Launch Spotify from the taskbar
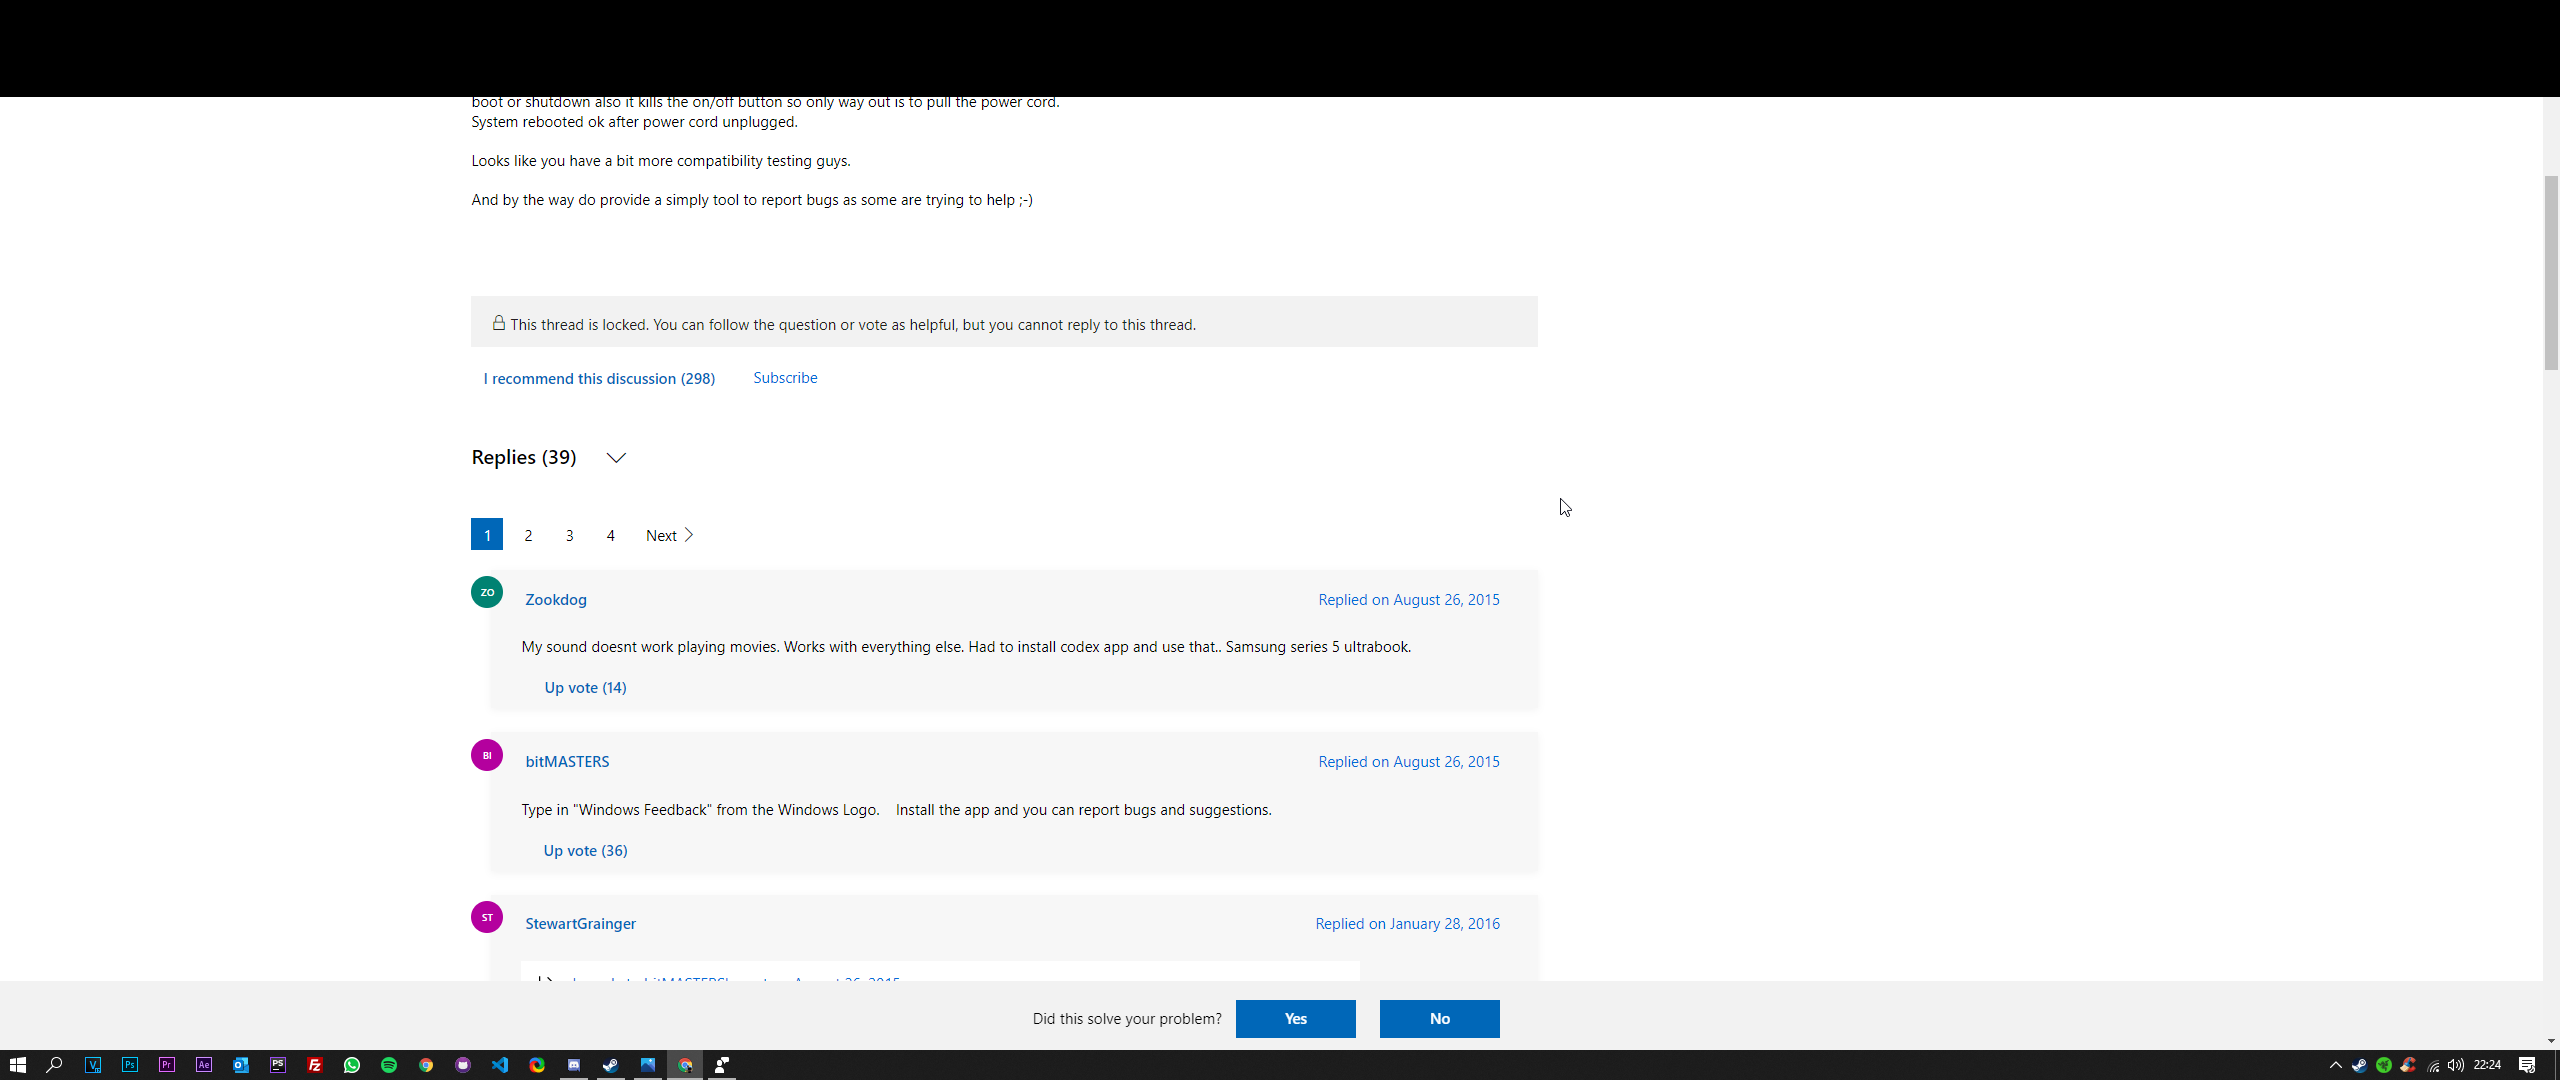This screenshot has height=1080, width=2560. tap(389, 1065)
